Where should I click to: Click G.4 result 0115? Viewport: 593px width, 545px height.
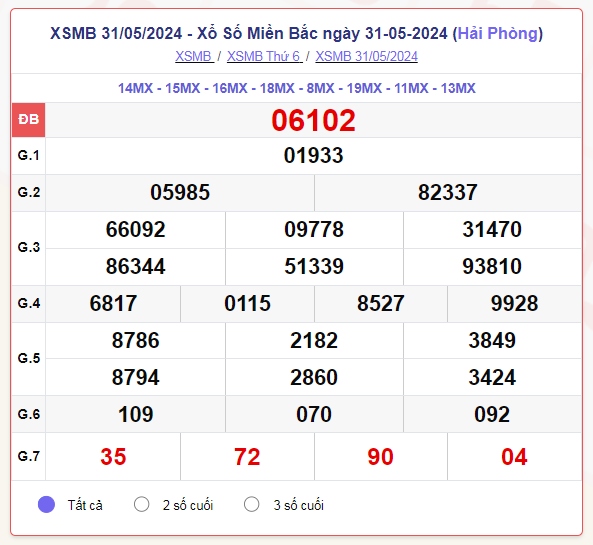(x=247, y=303)
